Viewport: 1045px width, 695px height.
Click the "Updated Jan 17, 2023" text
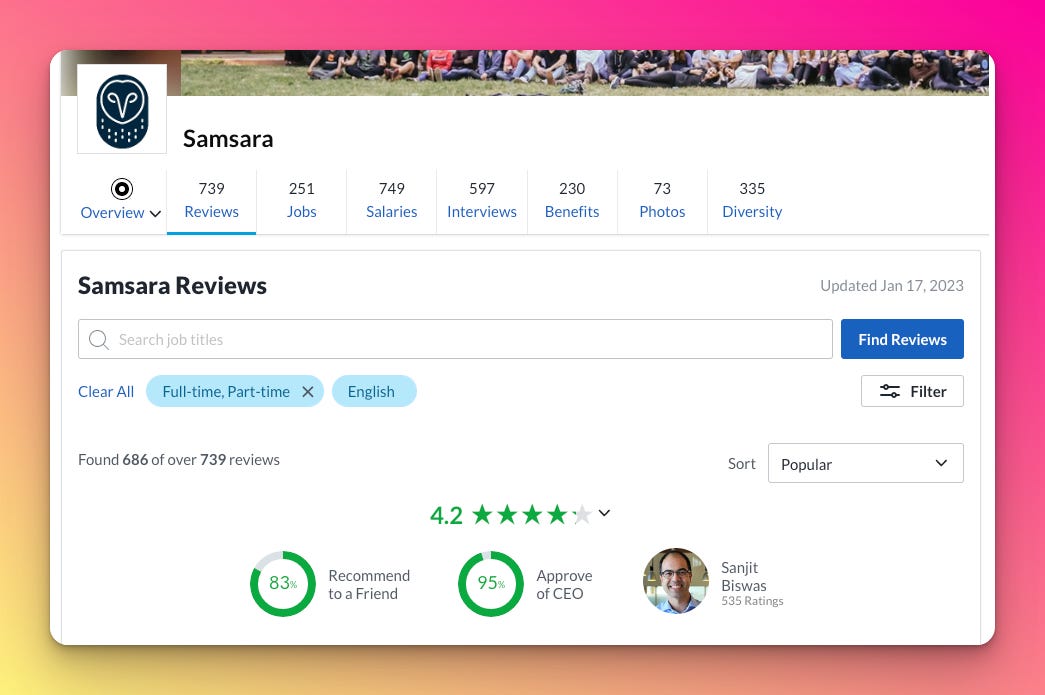click(x=892, y=286)
